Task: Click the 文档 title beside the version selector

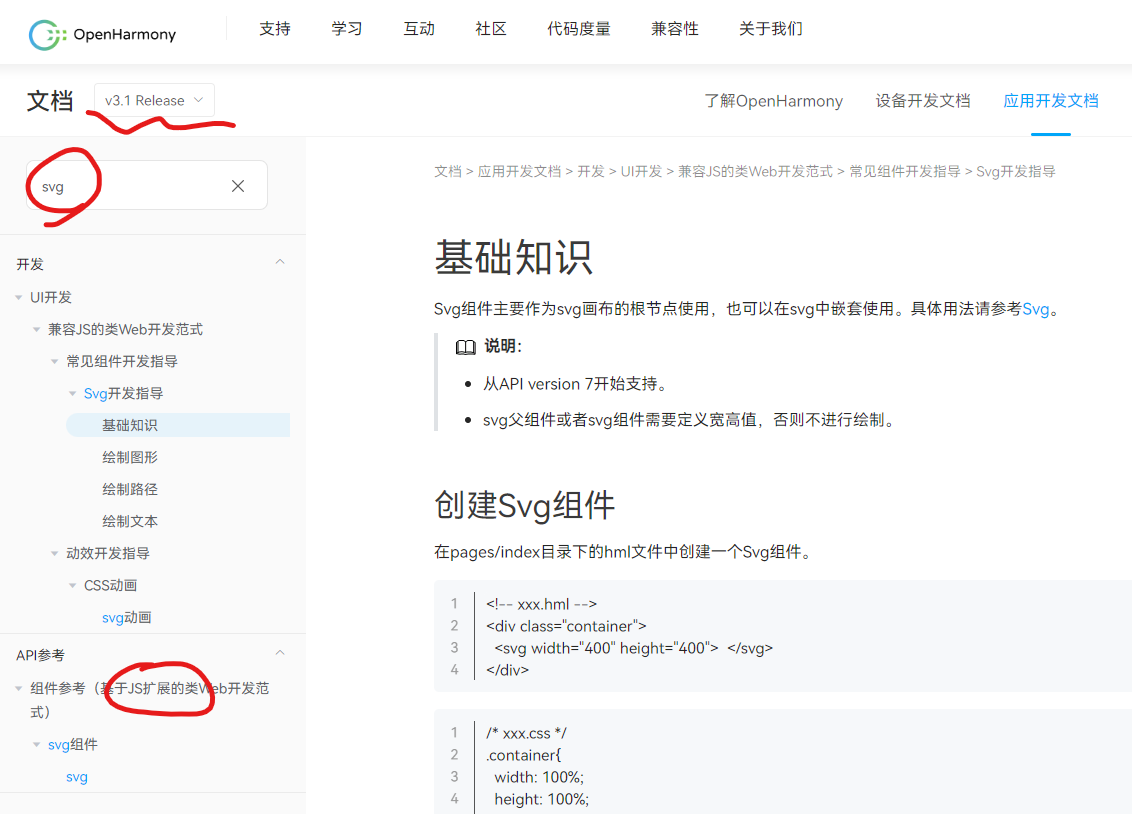Action: (50, 101)
